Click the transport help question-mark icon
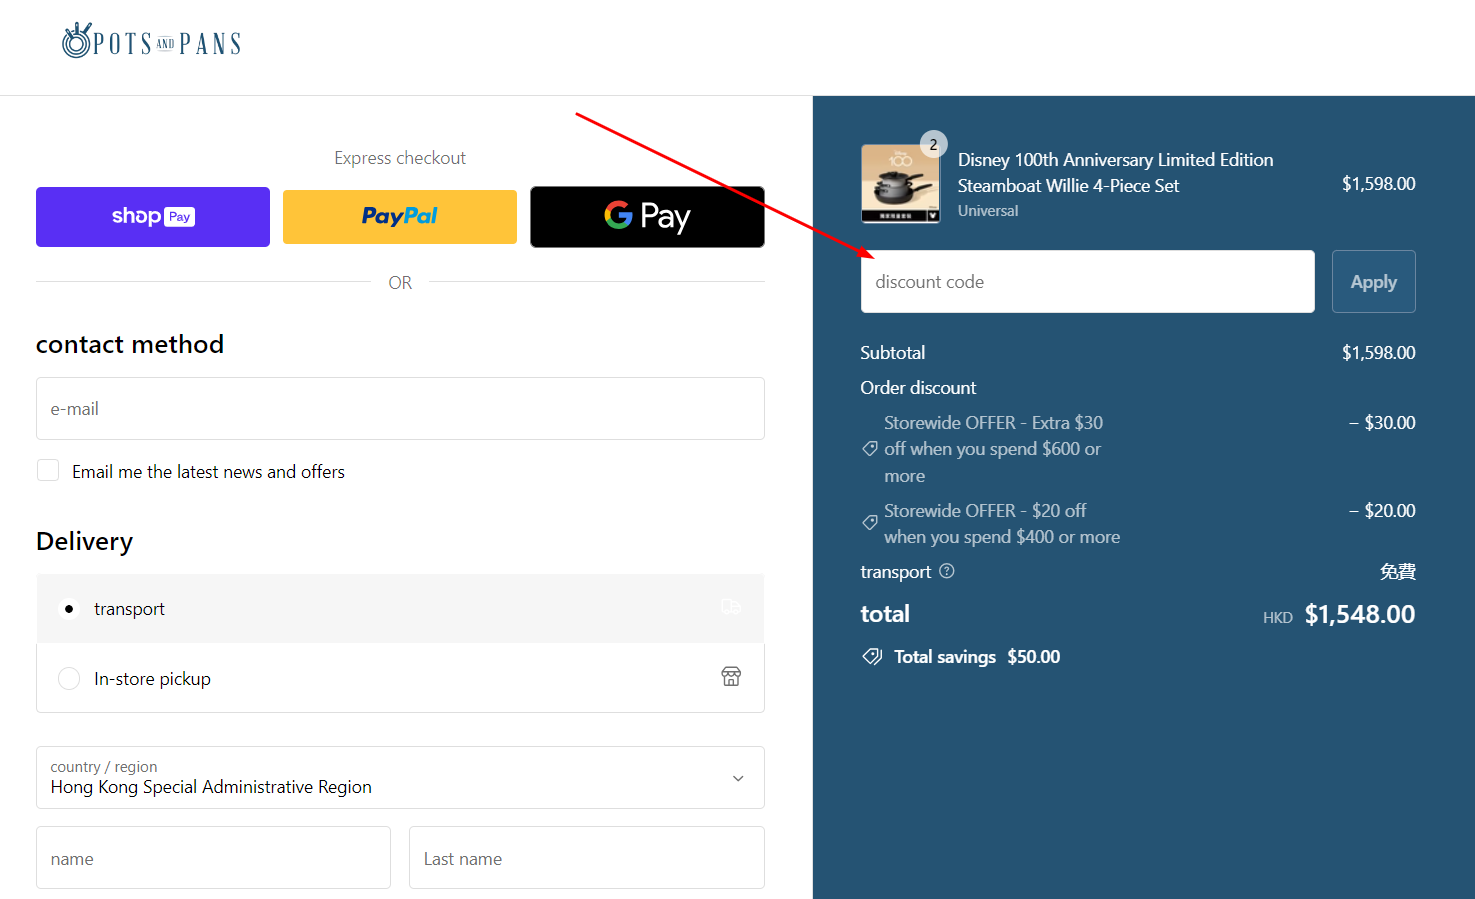The image size is (1475, 899). pos(947,571)
